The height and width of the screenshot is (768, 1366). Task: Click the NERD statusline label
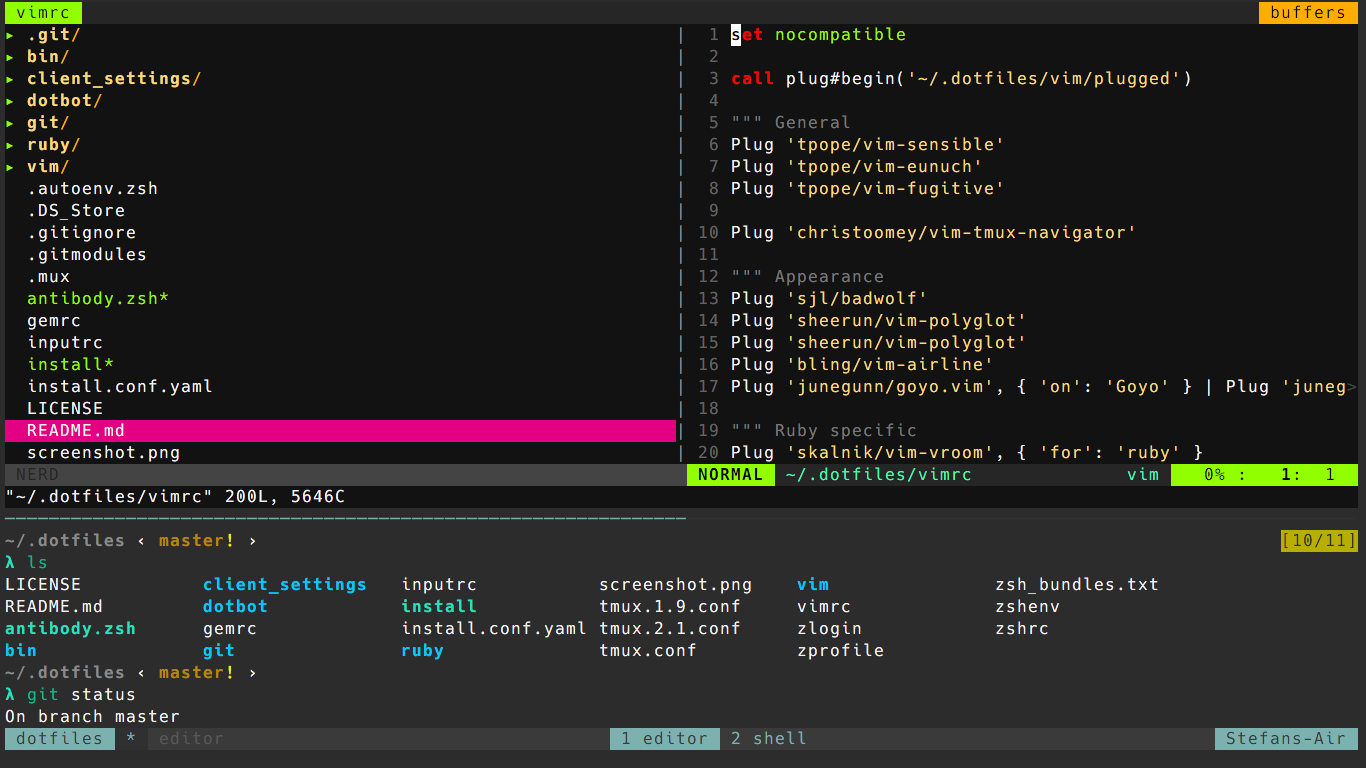click(x=37, y=475)
